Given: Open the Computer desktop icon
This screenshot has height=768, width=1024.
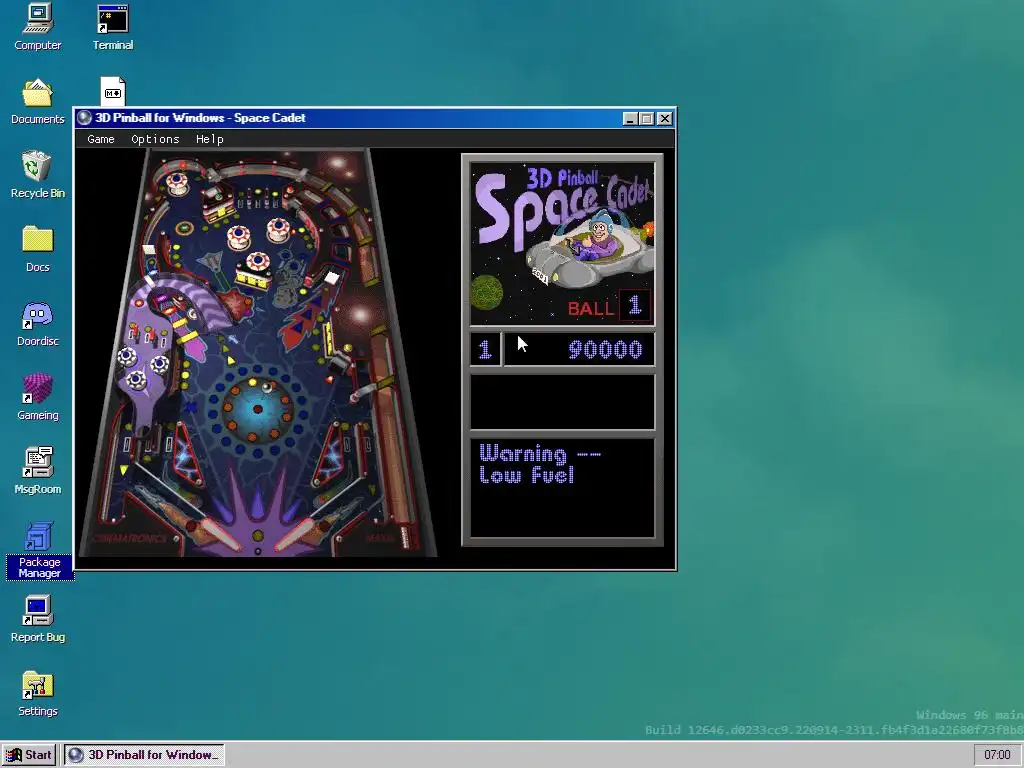Looking at the screenshot, I should [38, 27].
